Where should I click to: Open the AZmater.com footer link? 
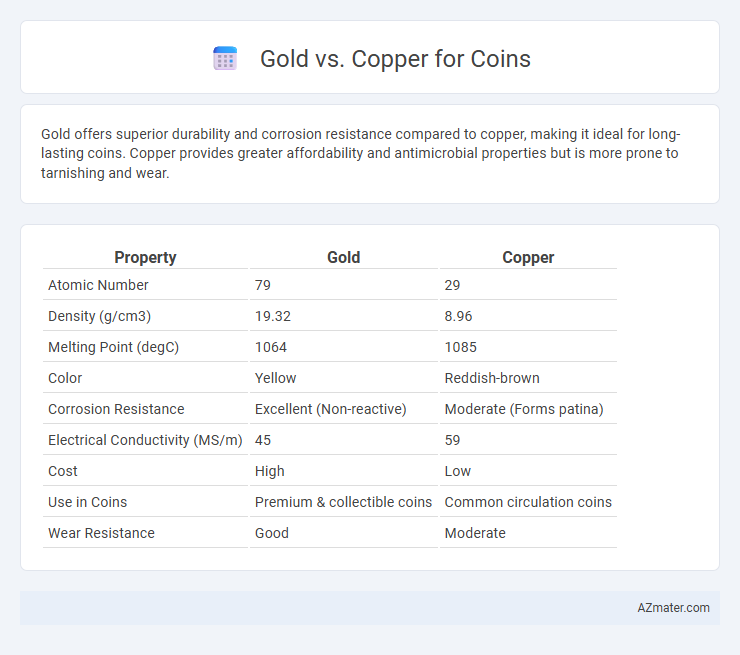673,607
